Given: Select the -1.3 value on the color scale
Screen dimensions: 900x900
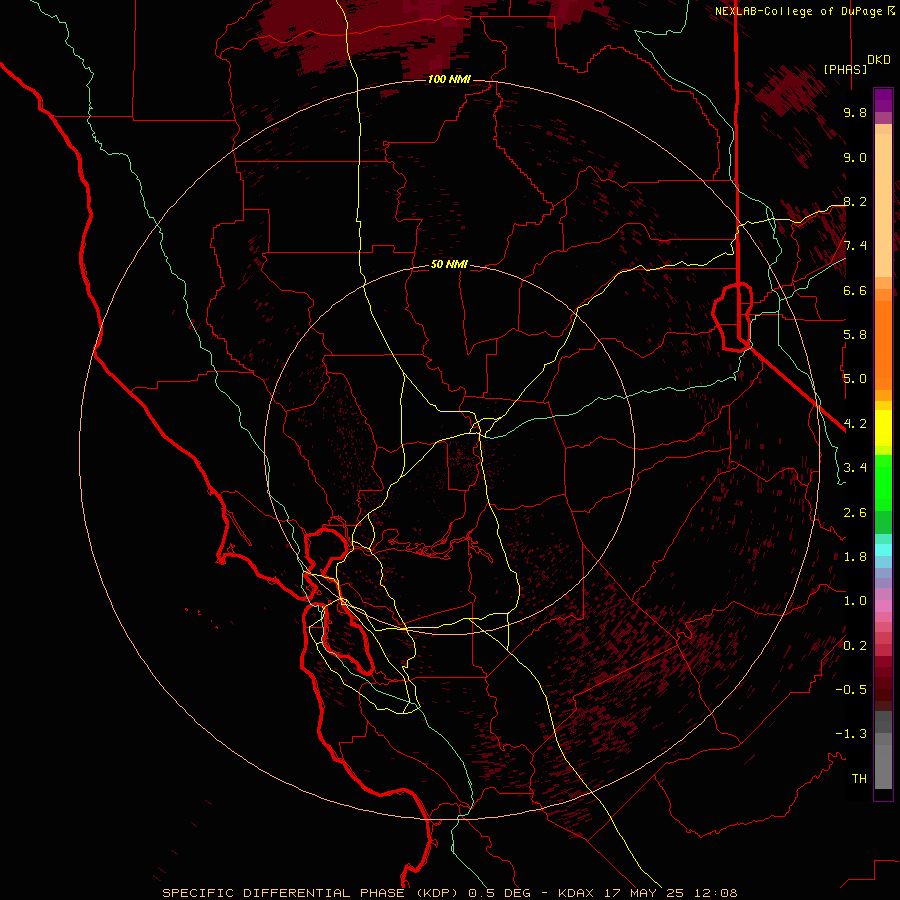Looking at the screenshot, I should click(x=851, y=734).
